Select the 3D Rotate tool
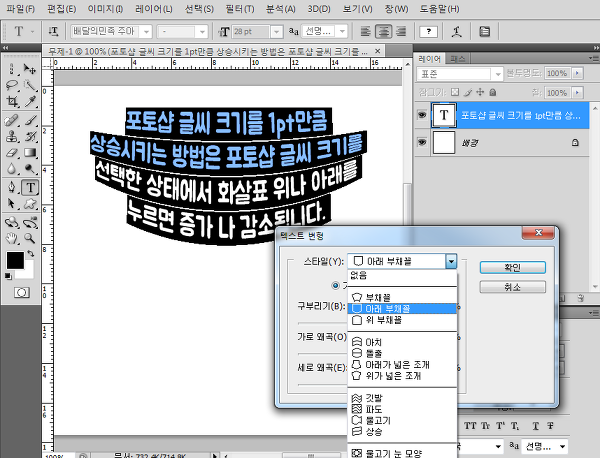 (12, 222)
